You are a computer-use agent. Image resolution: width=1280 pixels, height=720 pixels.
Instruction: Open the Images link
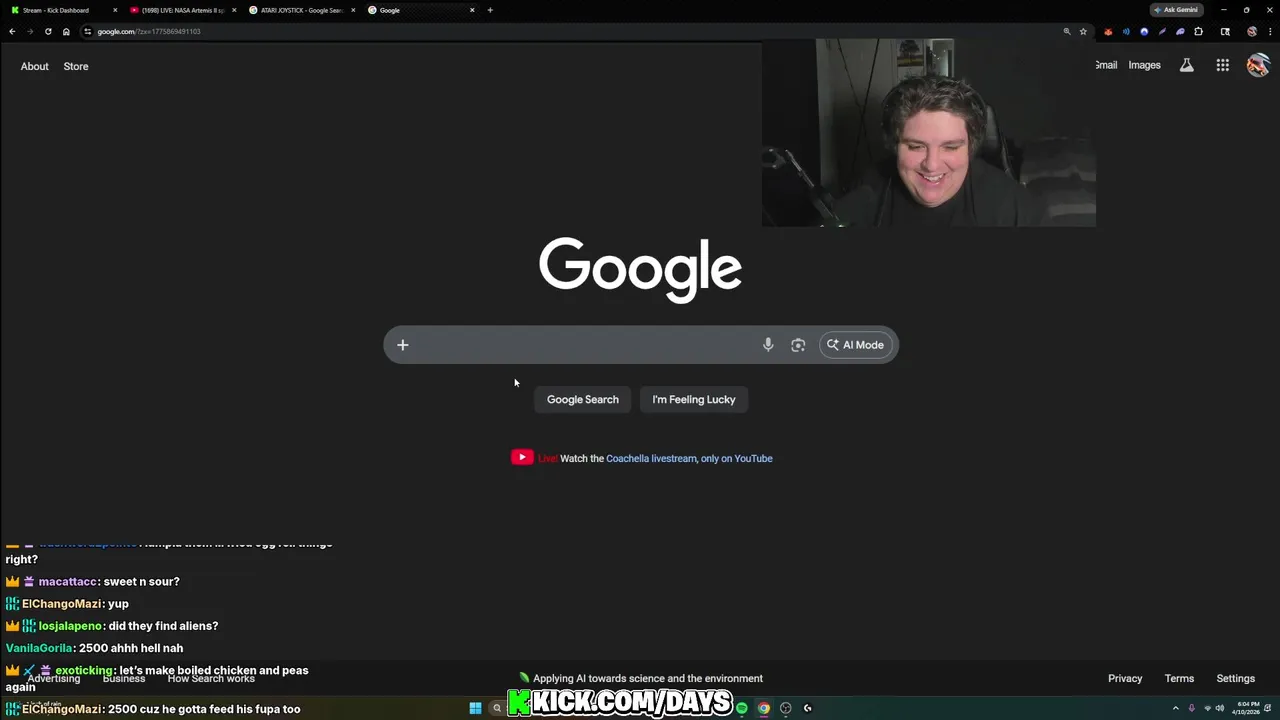[x=1145, y=65]
